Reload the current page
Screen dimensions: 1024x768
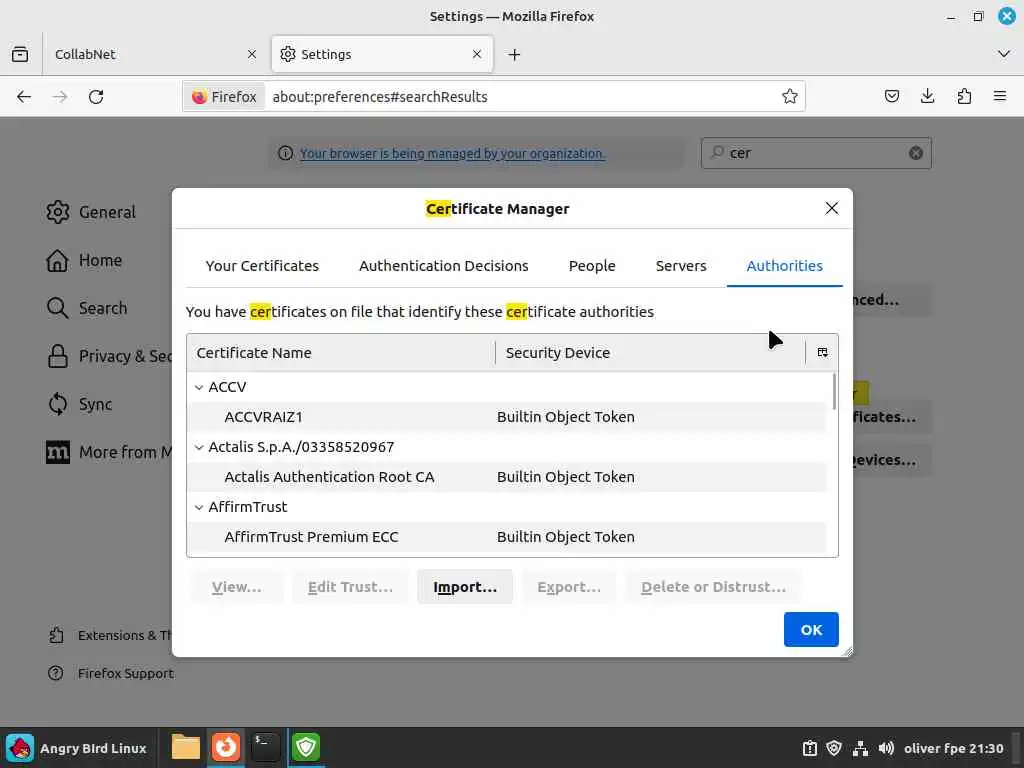click(x=96, y=97)
